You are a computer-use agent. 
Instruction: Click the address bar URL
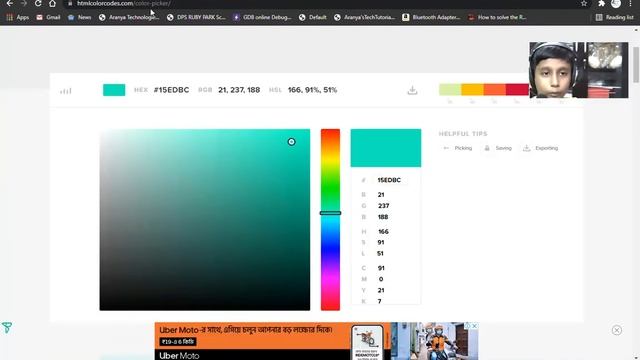point(124,3)
